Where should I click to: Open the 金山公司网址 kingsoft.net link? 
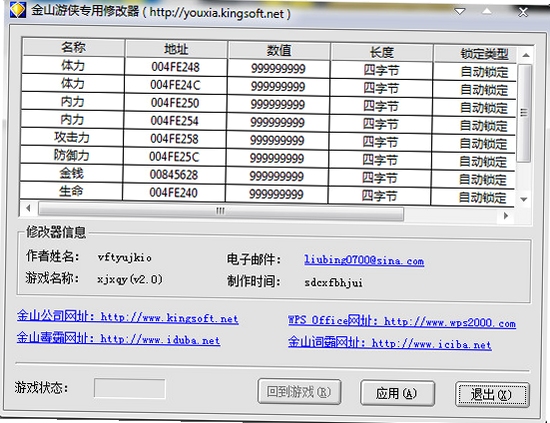click(x=128, y=317)
